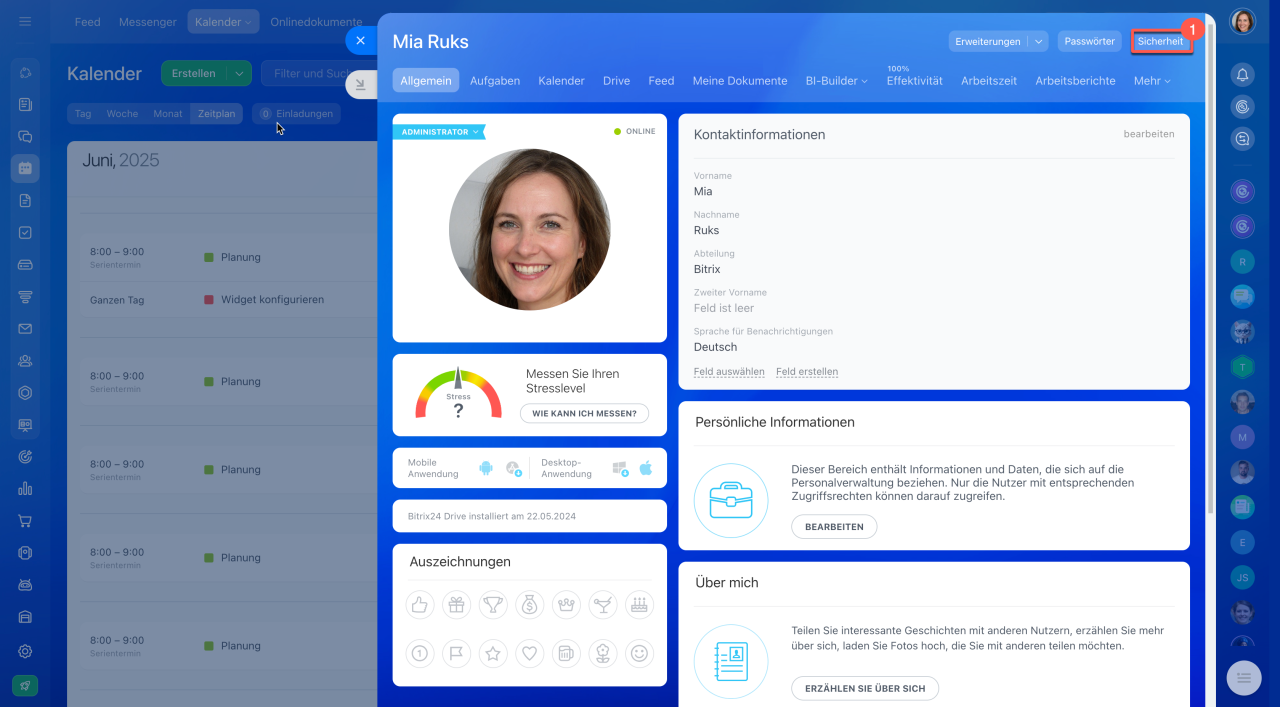This screenshot has height=707, width=1280.
Task: Open the Arbeitsberichte tab
Action: coord(1075,81)
